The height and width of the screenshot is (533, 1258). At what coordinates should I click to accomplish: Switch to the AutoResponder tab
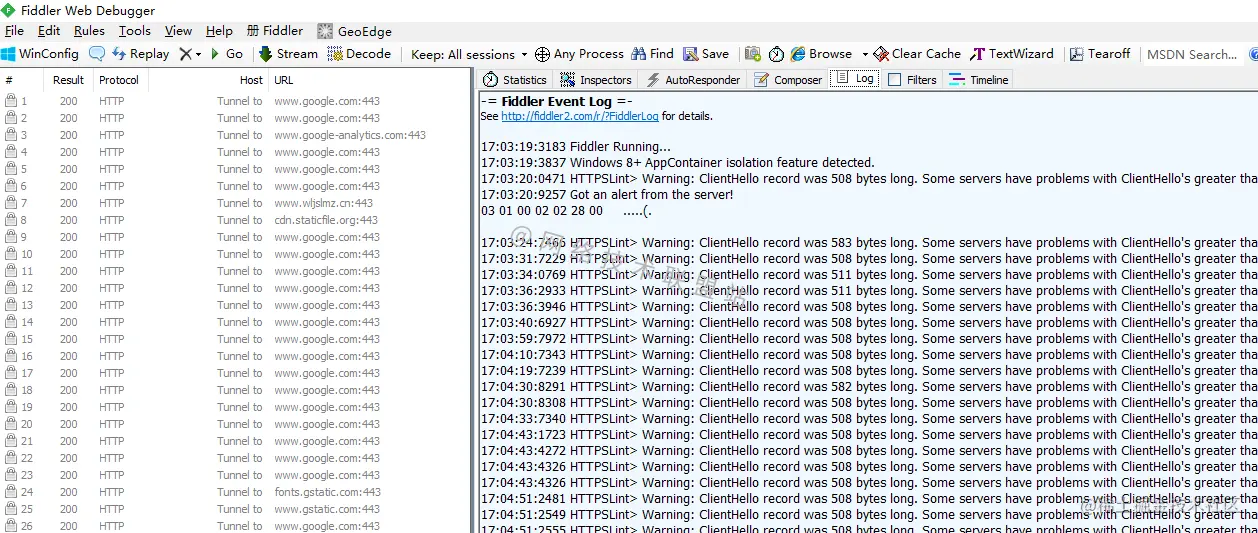pyautogui.click(x=693, y=79)
